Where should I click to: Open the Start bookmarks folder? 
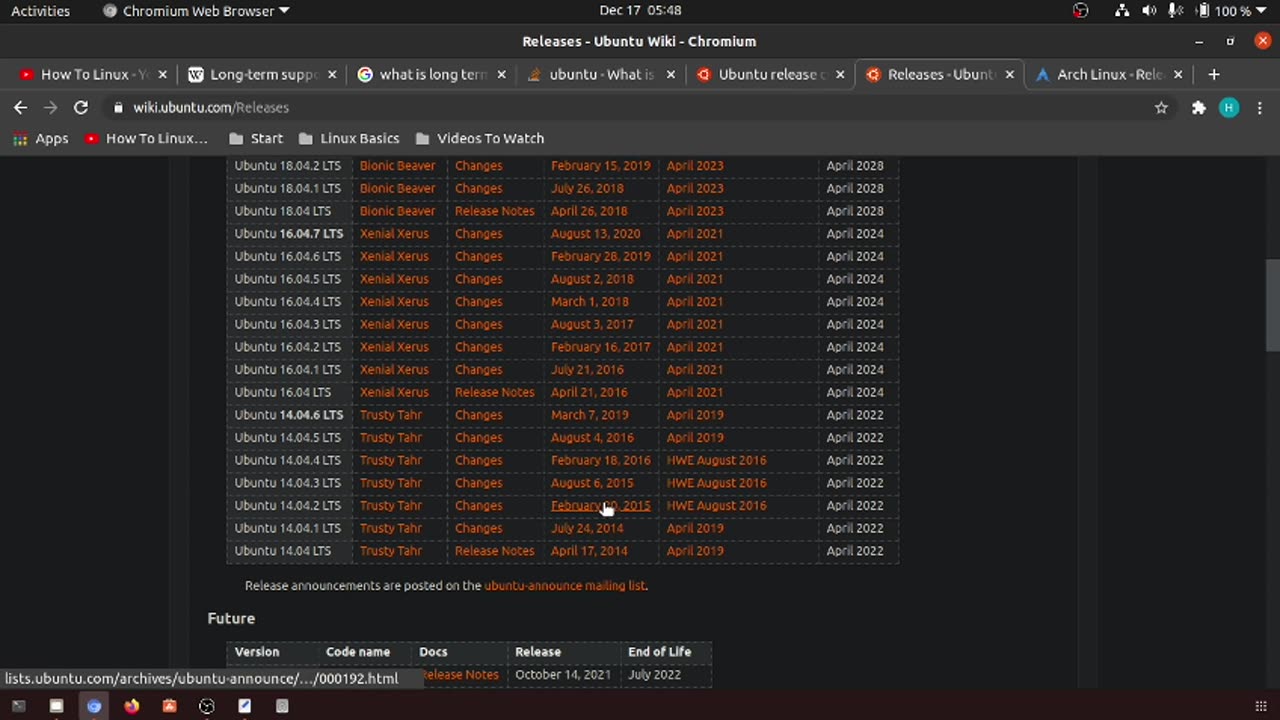point(256,138)
